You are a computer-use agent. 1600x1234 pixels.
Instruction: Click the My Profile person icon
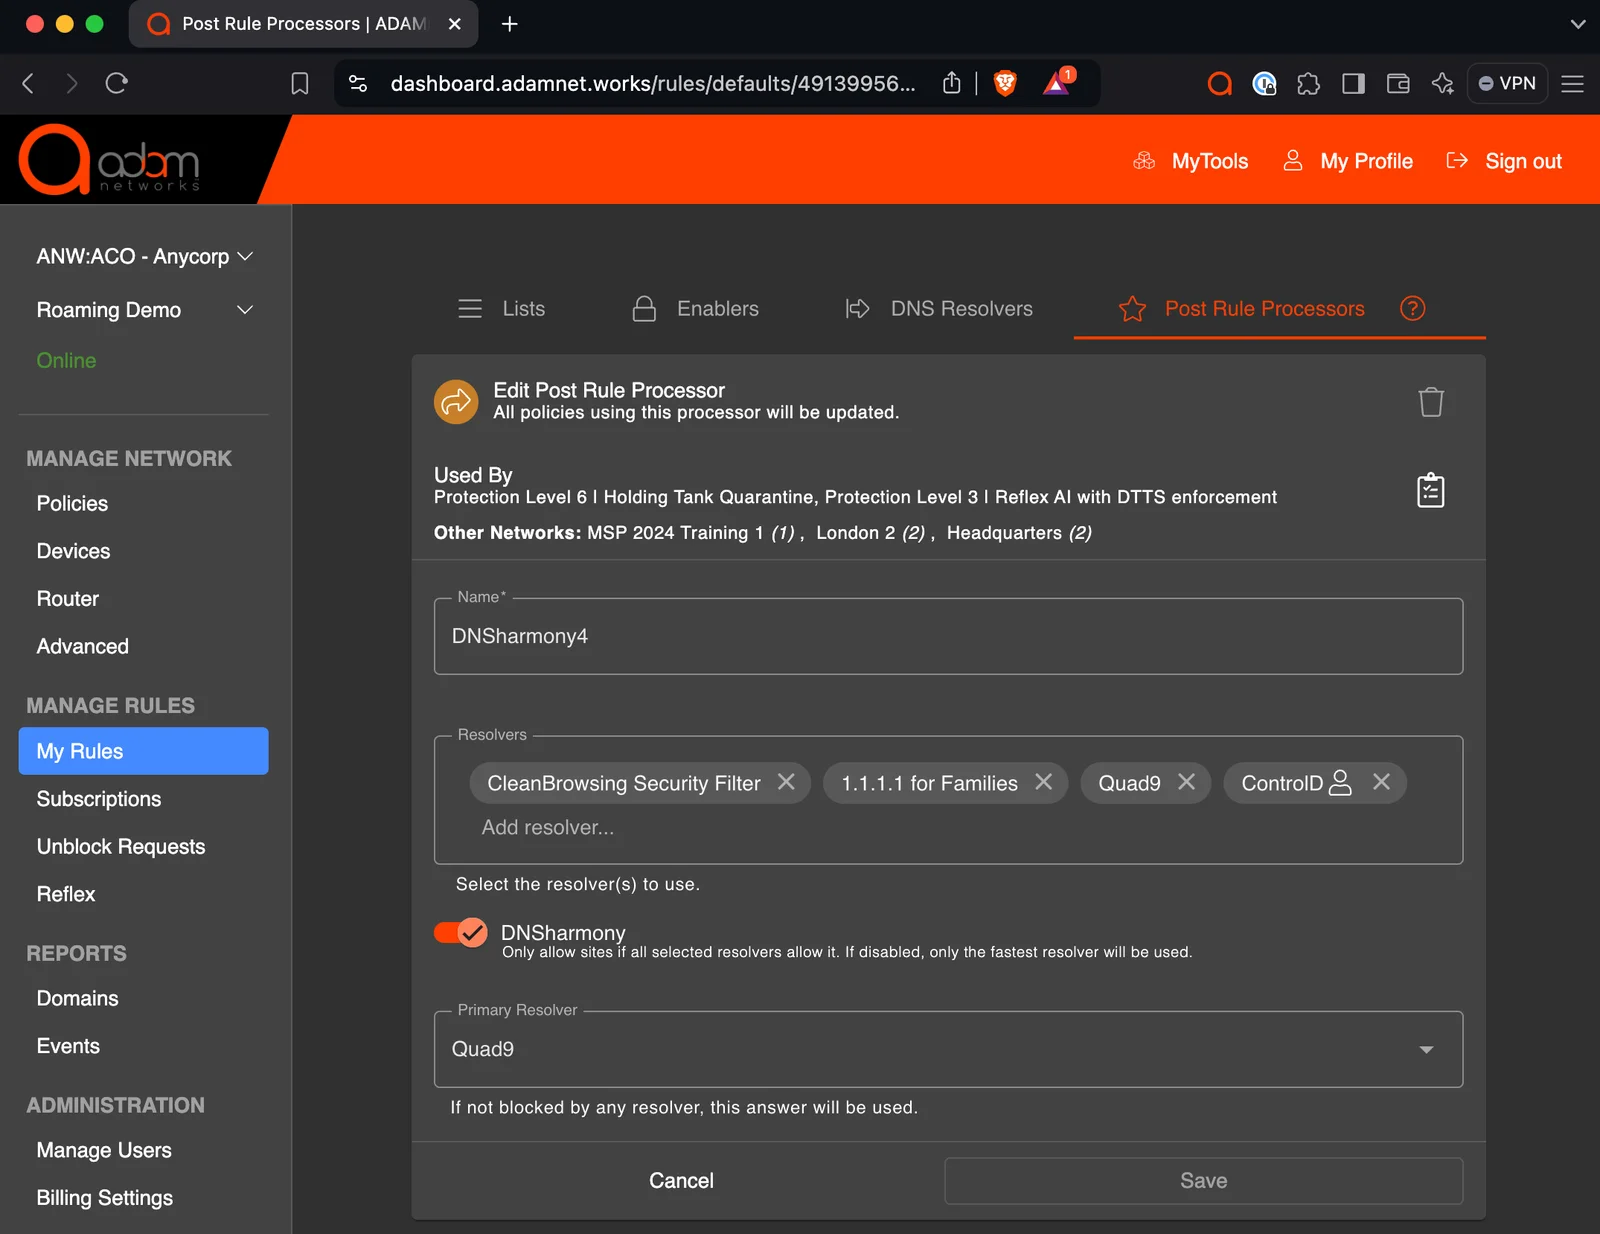[x=1292, y=161]
